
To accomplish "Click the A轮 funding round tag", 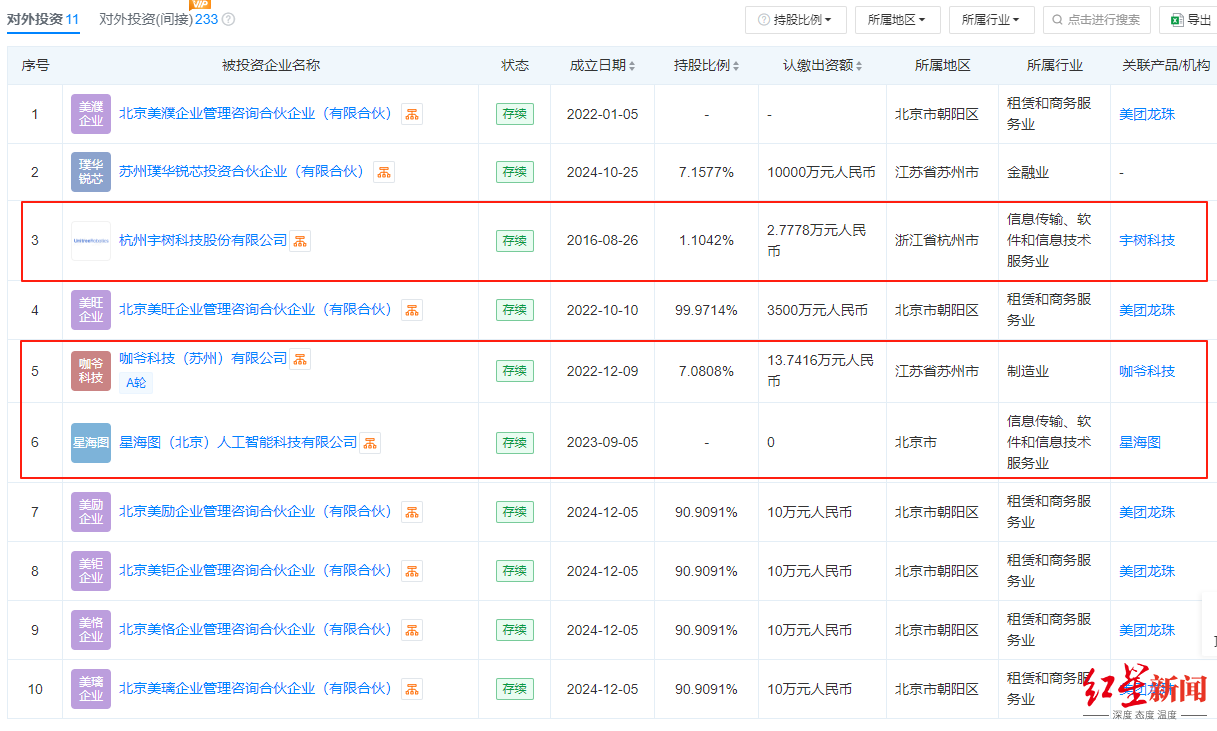I will pyautogui.click(x=136, y=382).
